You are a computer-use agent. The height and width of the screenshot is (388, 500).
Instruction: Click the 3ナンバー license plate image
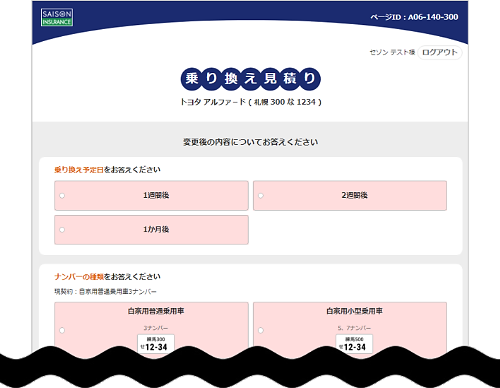[156, 344]
